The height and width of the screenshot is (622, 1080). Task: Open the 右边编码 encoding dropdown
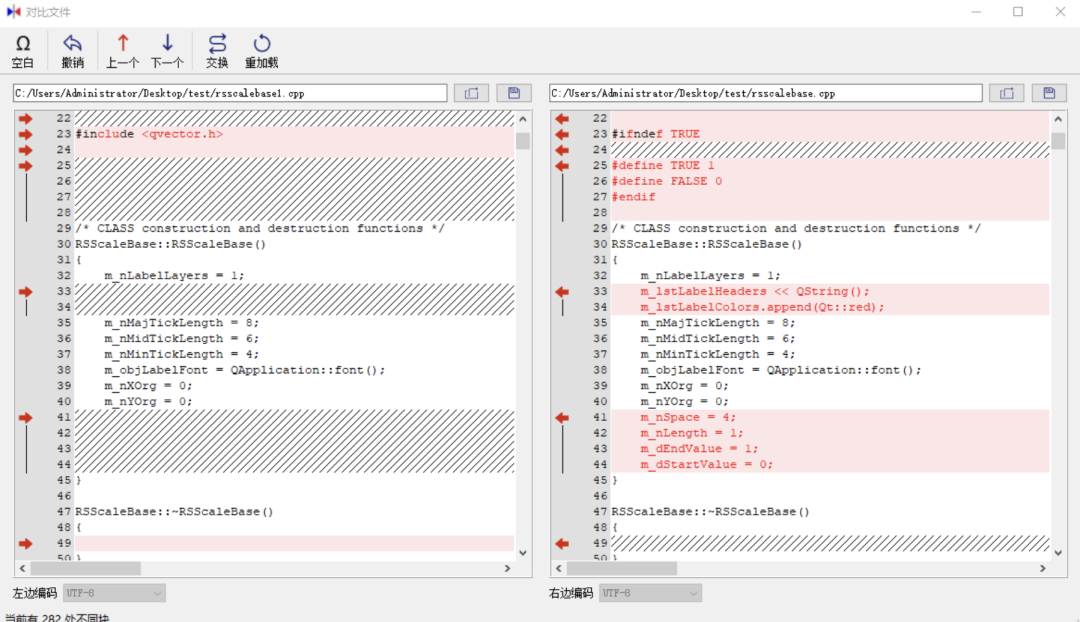click(650, 593)
